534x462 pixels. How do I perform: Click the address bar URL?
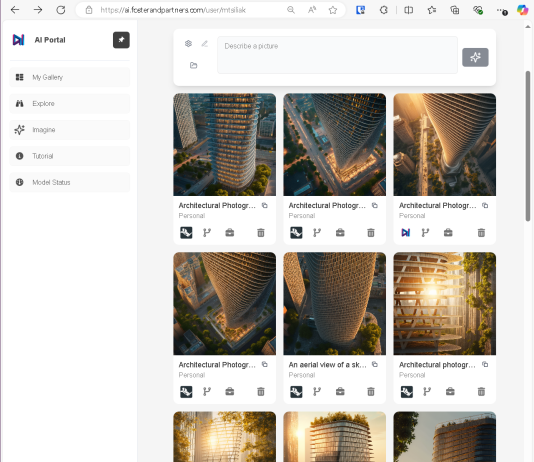(173, 10)
